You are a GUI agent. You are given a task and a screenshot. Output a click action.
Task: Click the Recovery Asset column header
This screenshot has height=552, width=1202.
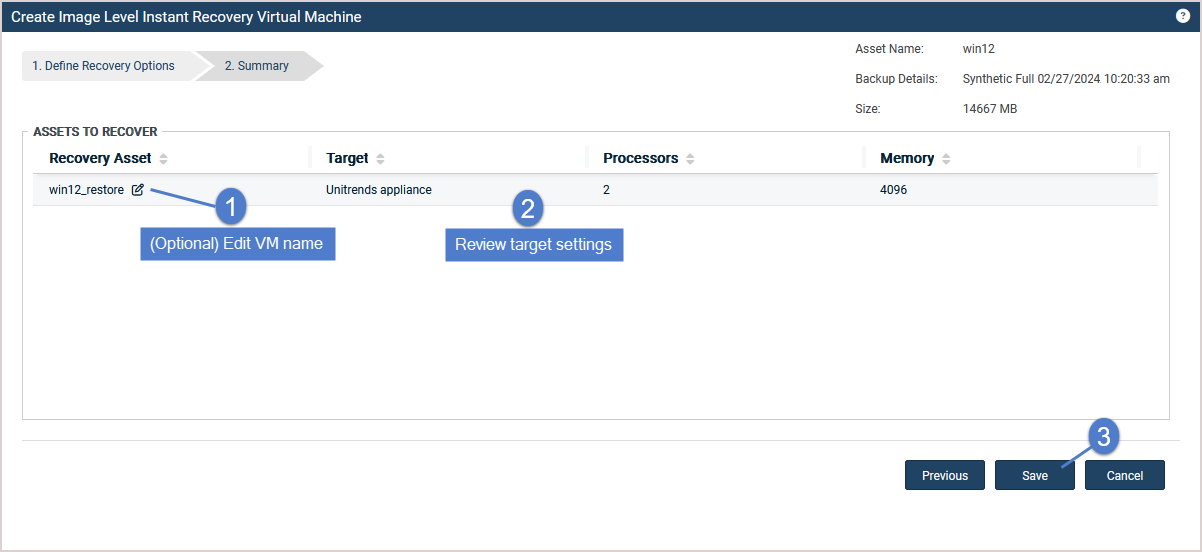[x=100, y=158]
